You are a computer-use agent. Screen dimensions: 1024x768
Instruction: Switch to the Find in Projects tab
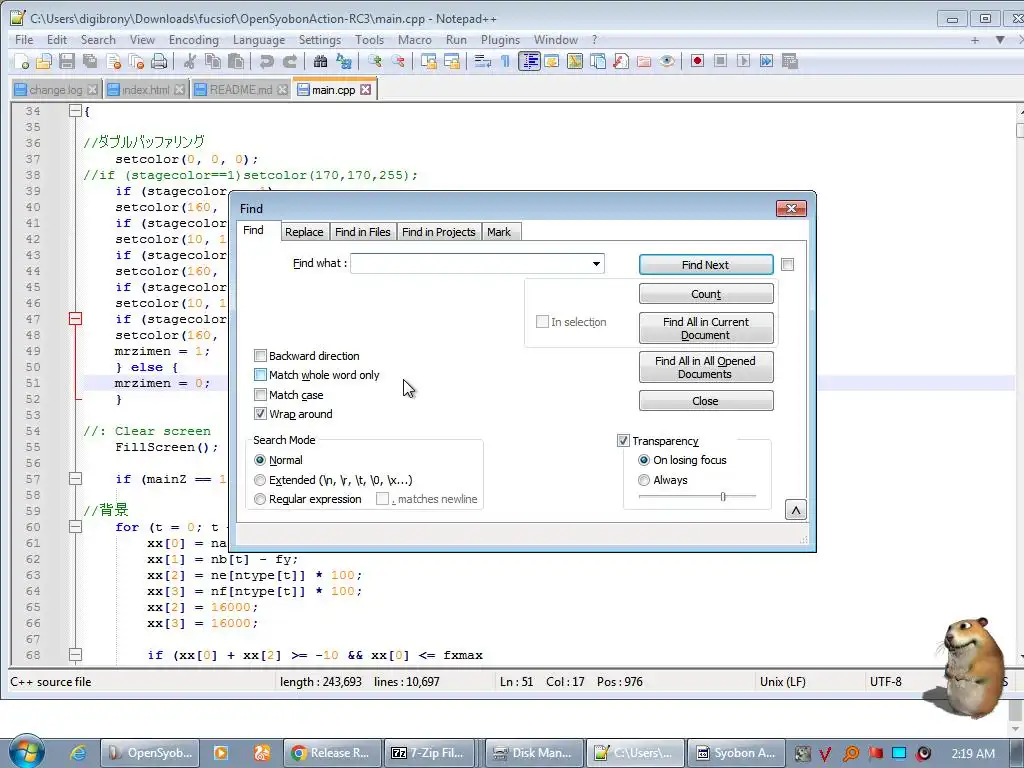(x=439, y=232)
